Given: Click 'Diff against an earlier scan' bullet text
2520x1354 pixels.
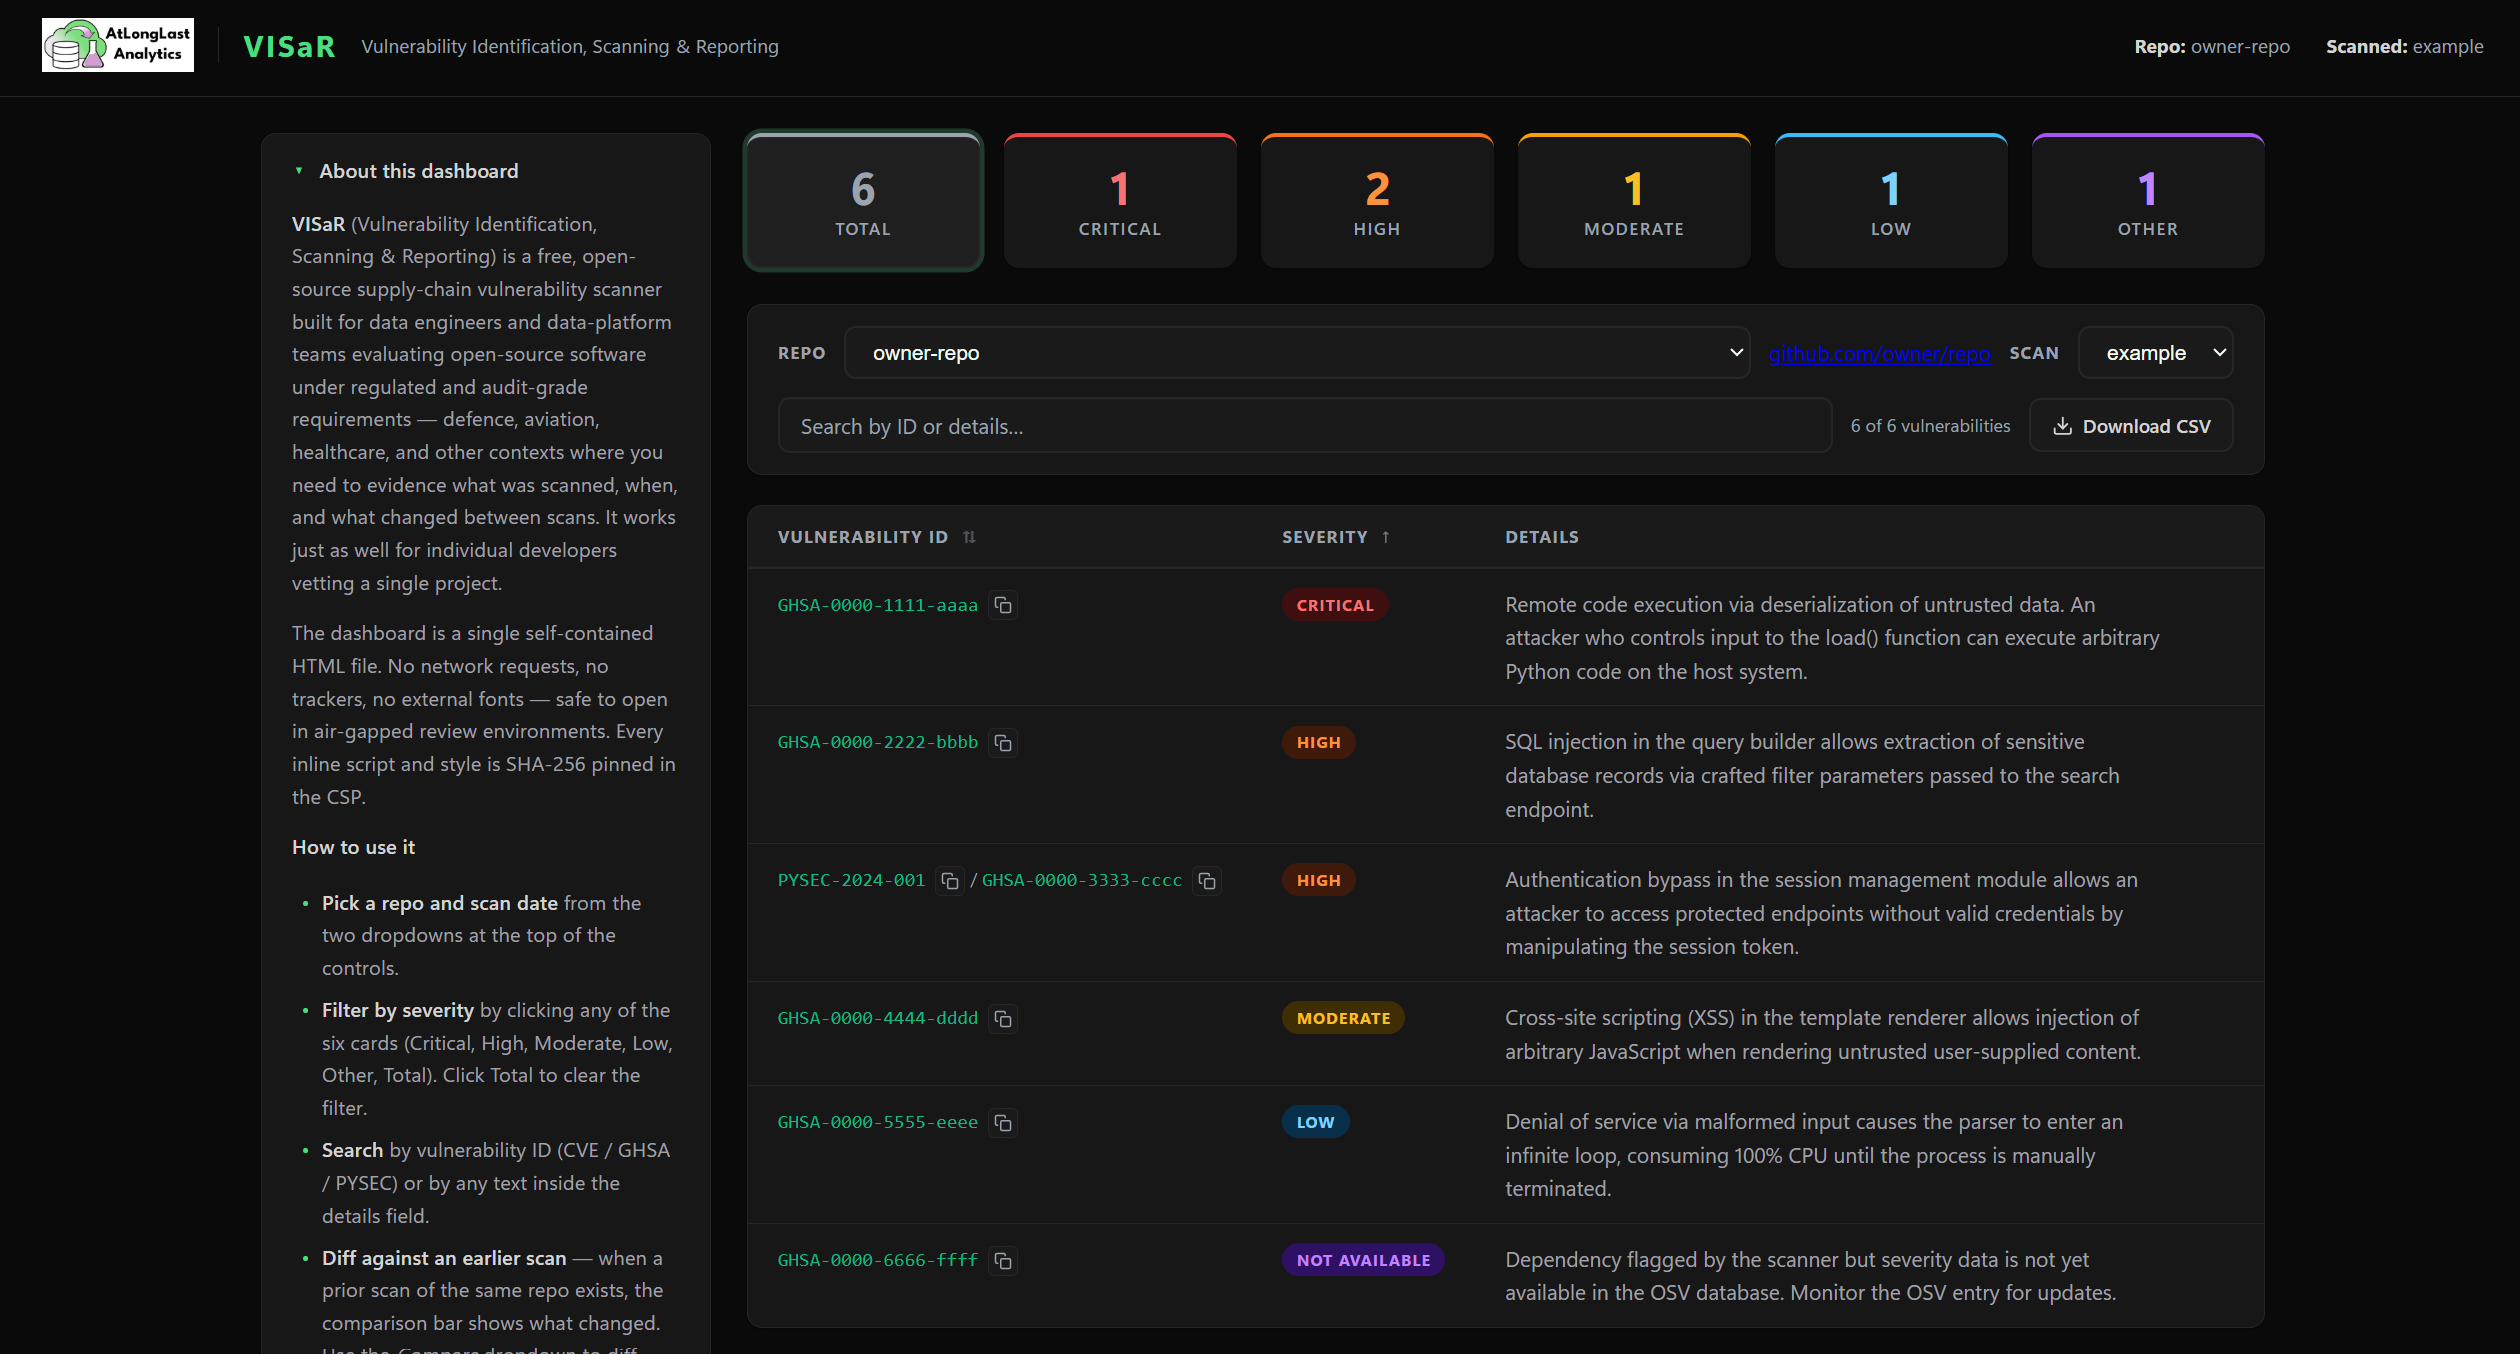Looking at the screenshot, I should (444, 1258).
